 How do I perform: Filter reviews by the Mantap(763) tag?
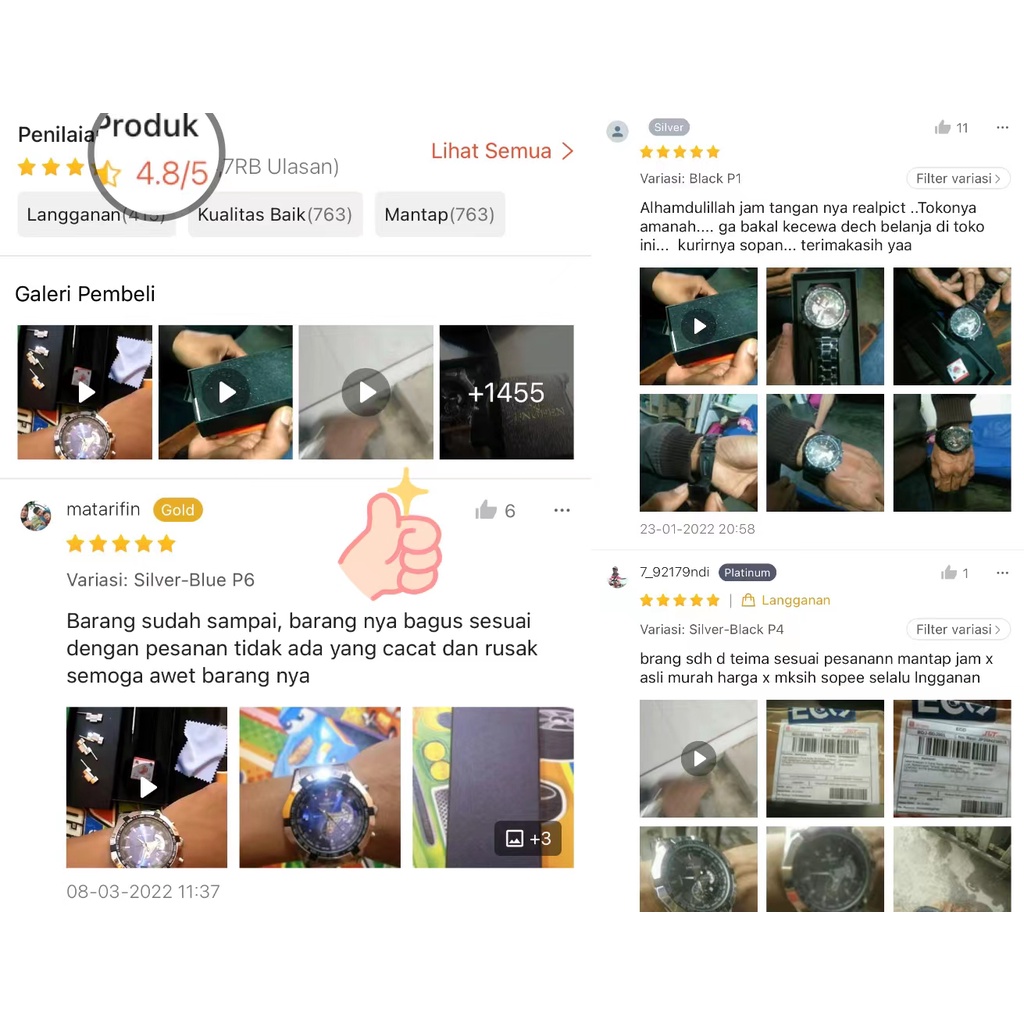coord(440,214)
